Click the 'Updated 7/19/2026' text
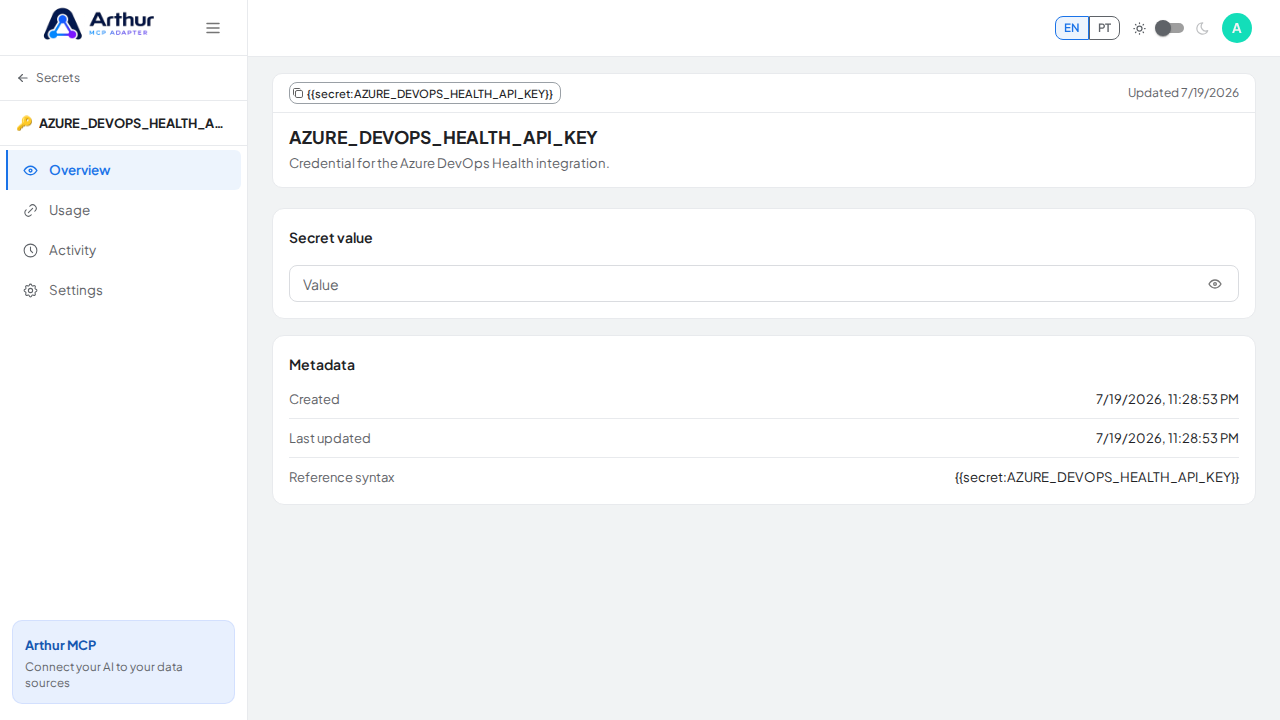The width and height of the screenshot is (1280, 720). coord(1183,93)
